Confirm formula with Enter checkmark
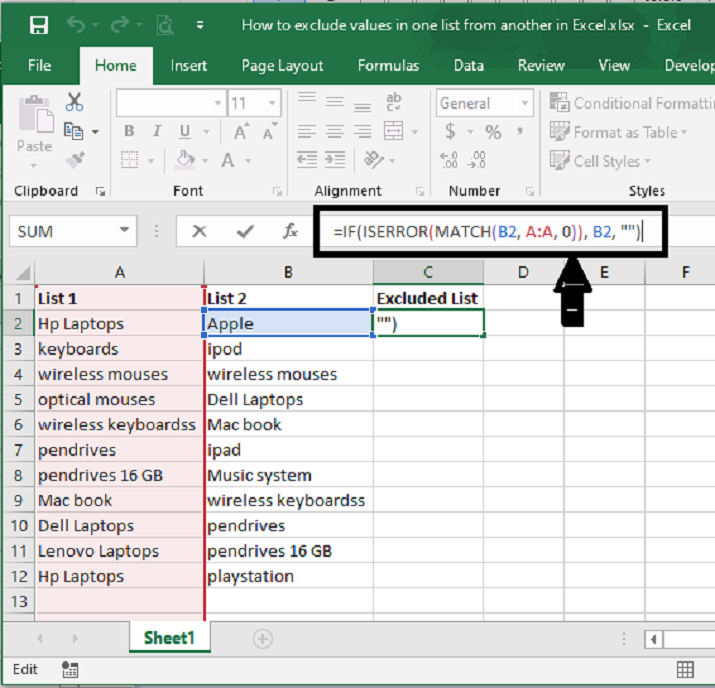Image resolution: width=715 pixels, height=688 pixels. [245, 231]
